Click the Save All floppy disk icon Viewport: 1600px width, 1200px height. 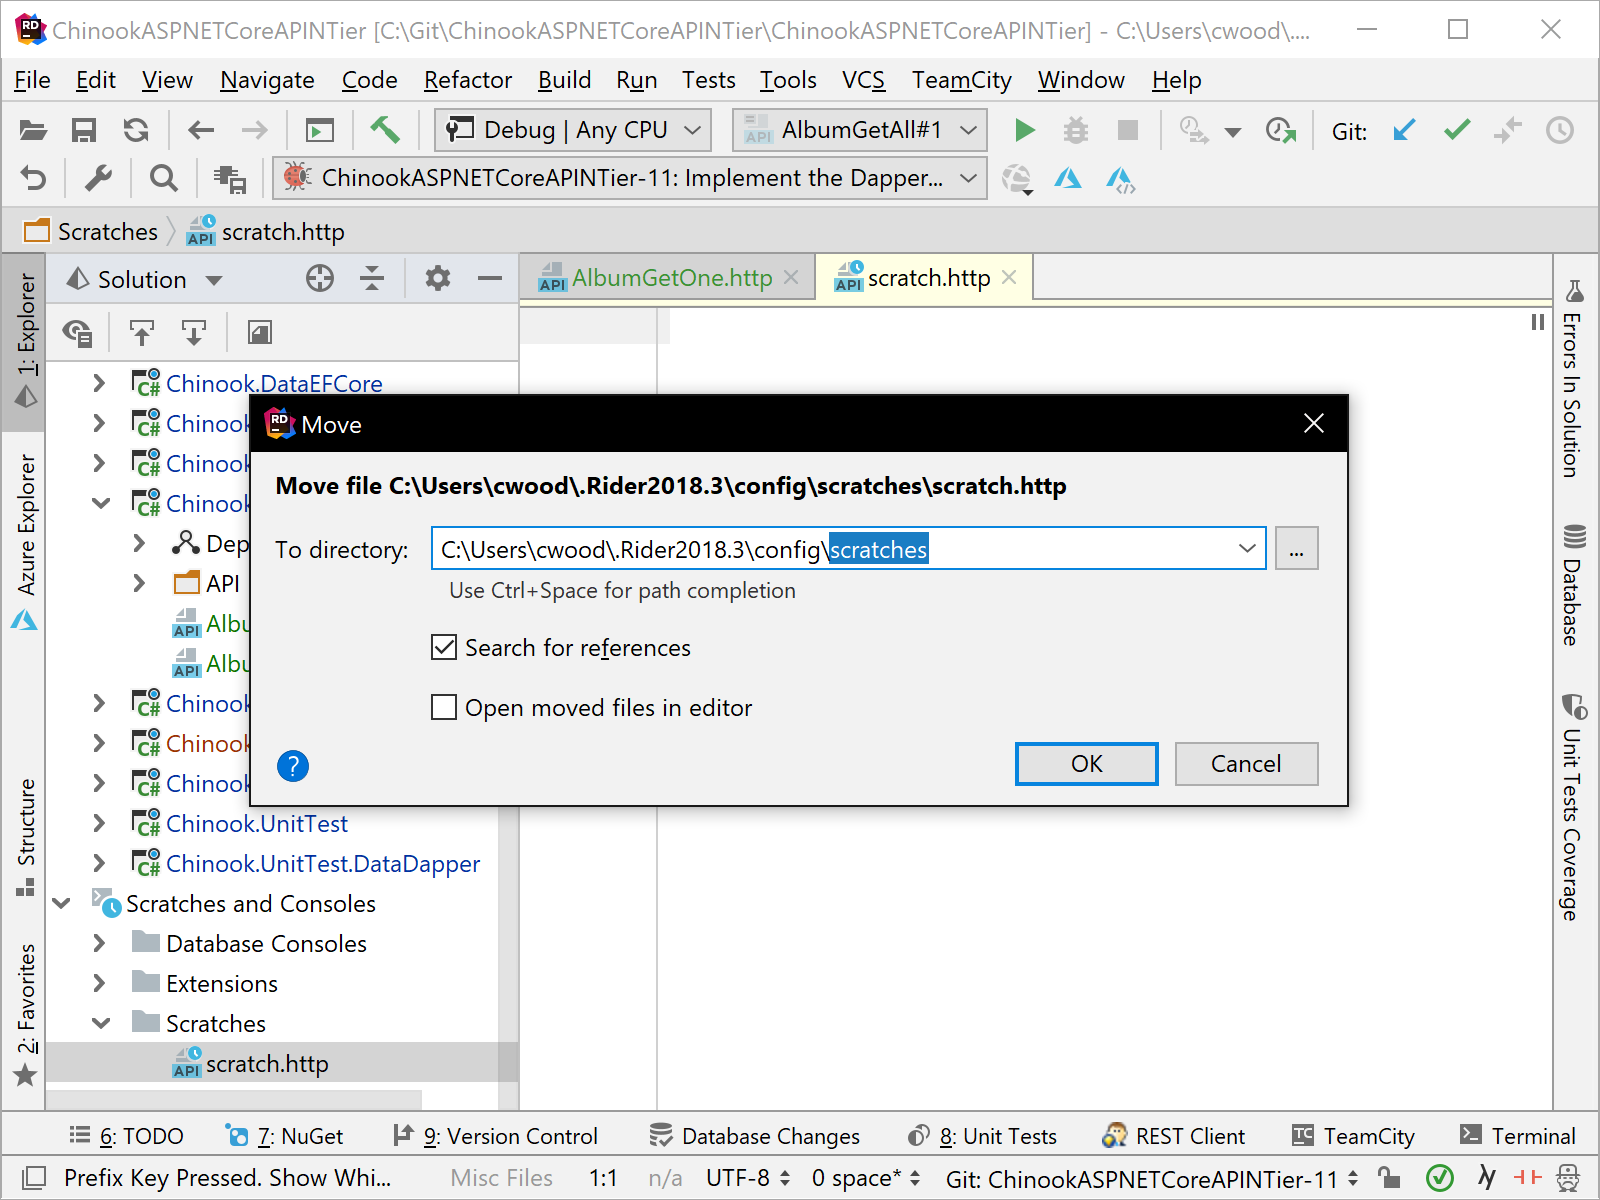tap(84, 130)
